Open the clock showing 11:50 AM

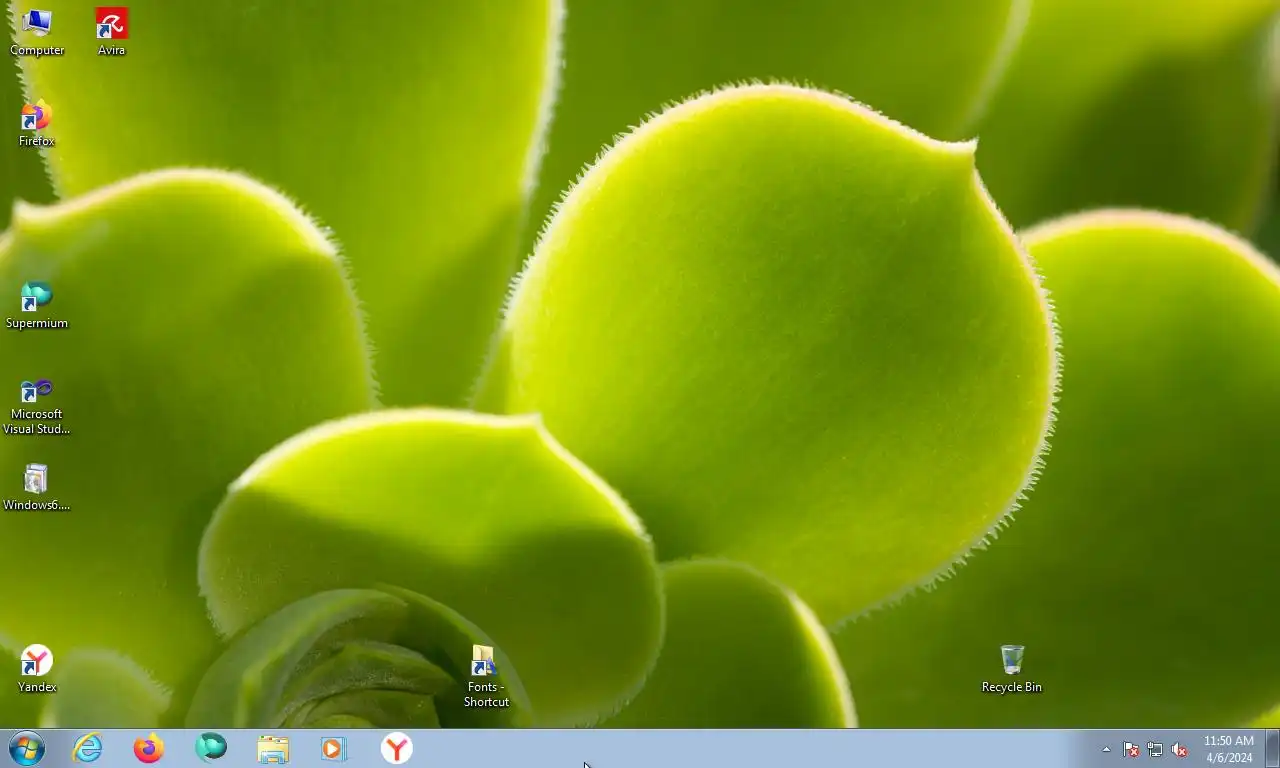(x=1229, y=749)
